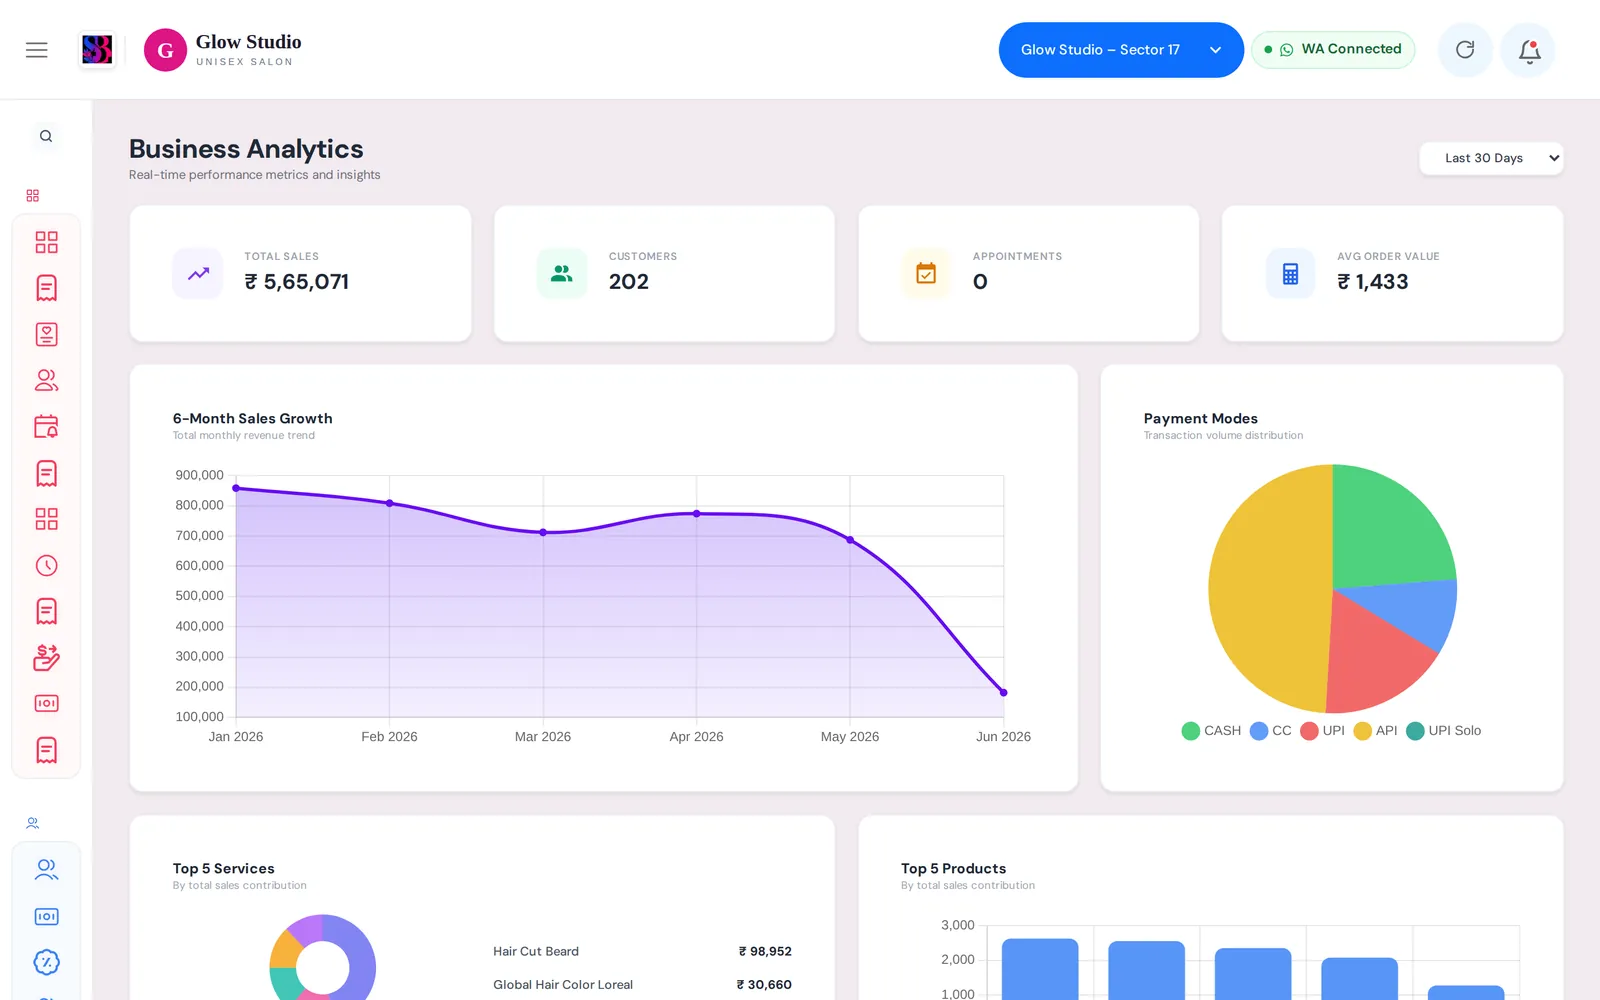Toggle the UPI Solo legend item
Viewport: 1600px width, 1000px height.
coord(1444,731)
